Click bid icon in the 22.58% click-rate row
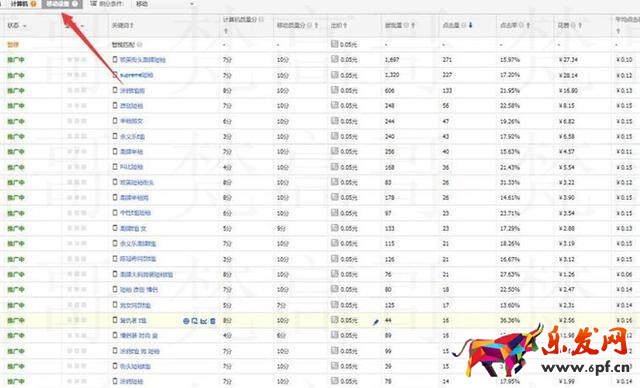 [335, 105]
